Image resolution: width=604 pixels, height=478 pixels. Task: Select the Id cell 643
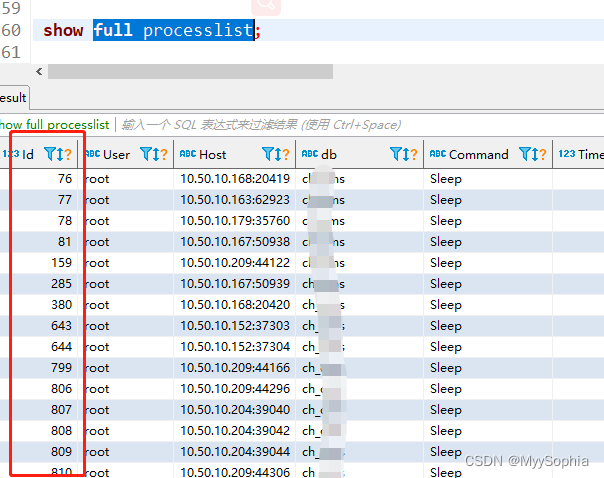click(x=39, y=326)
